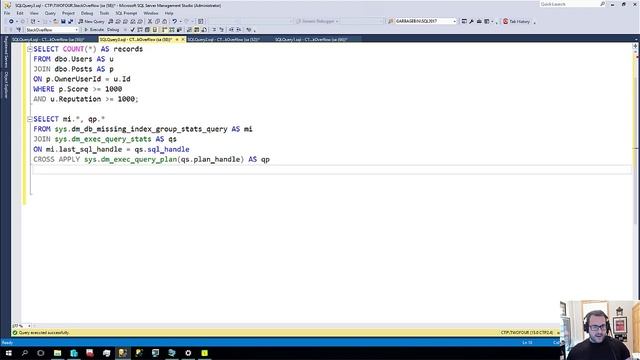640x360 pixels.
Task: Open the Tools menu
Action: click(104, 13)
